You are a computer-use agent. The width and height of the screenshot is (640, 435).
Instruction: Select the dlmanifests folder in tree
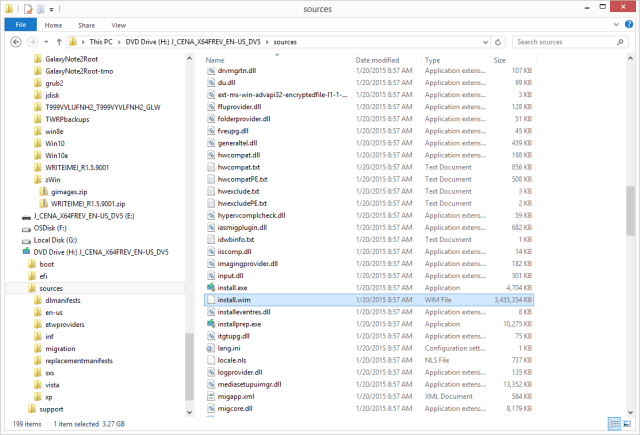tap(63, 300)
